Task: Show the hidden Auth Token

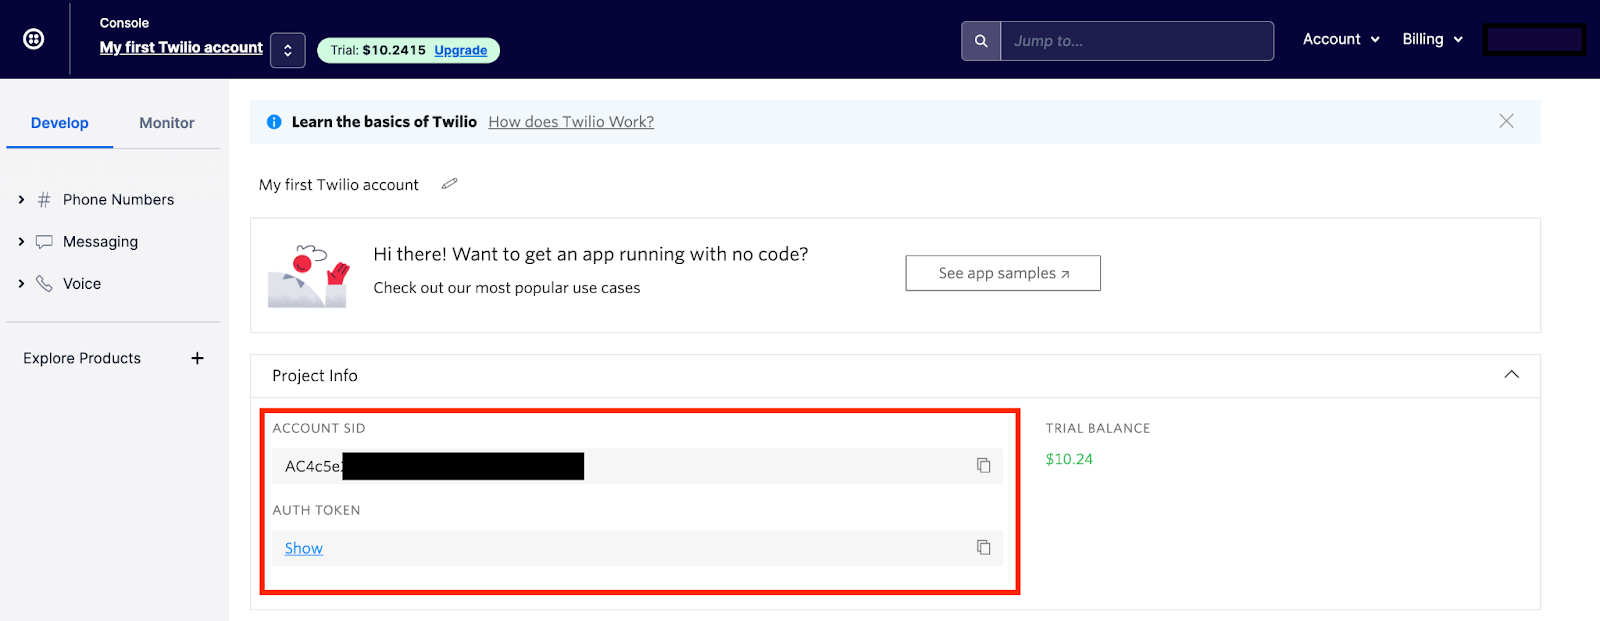Action: pos(303,548)
